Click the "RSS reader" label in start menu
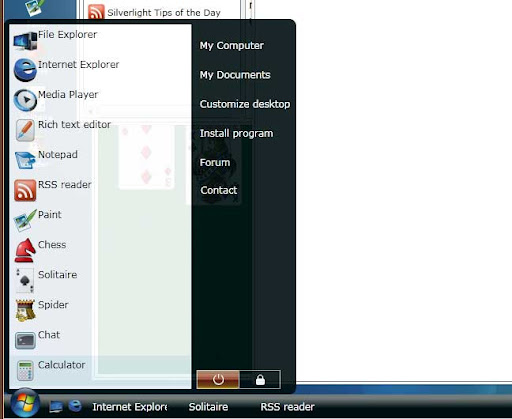 point(65,185)
